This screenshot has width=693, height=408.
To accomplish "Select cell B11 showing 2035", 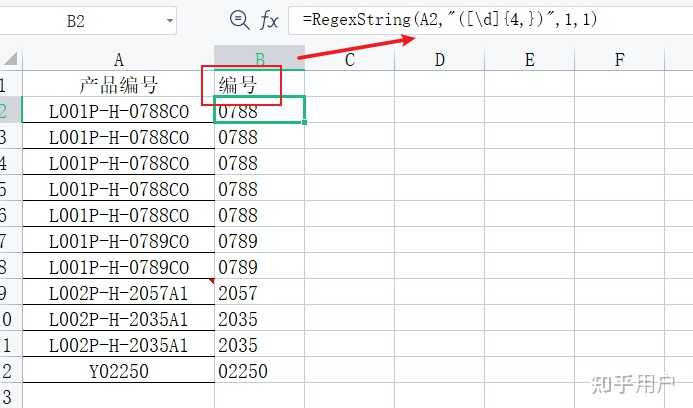I will coord(259,344).
